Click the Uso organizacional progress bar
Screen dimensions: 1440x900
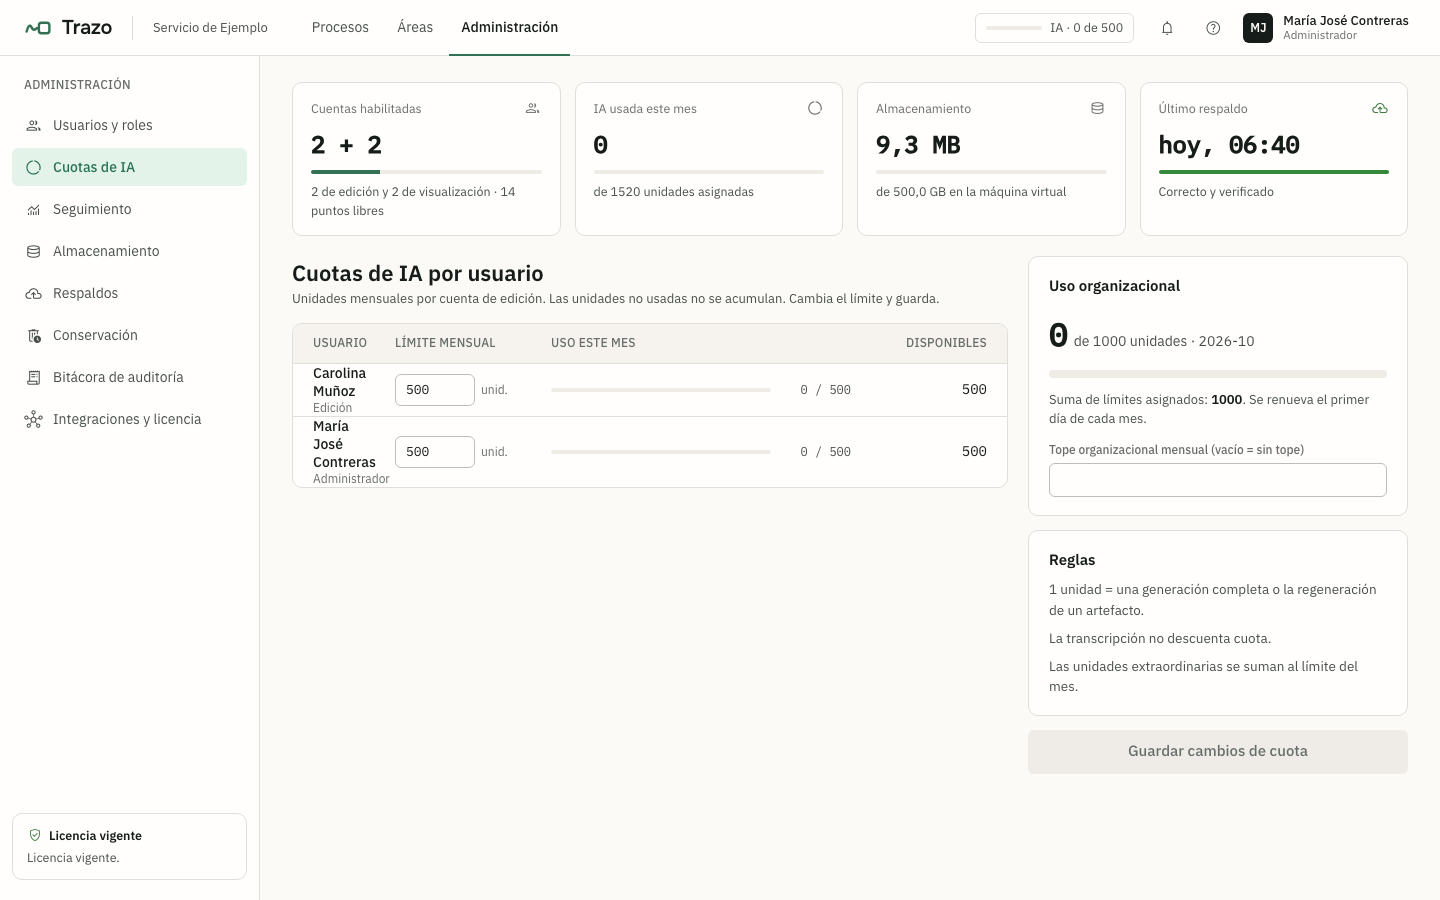pyautogui.click(x=1218, y=374)
